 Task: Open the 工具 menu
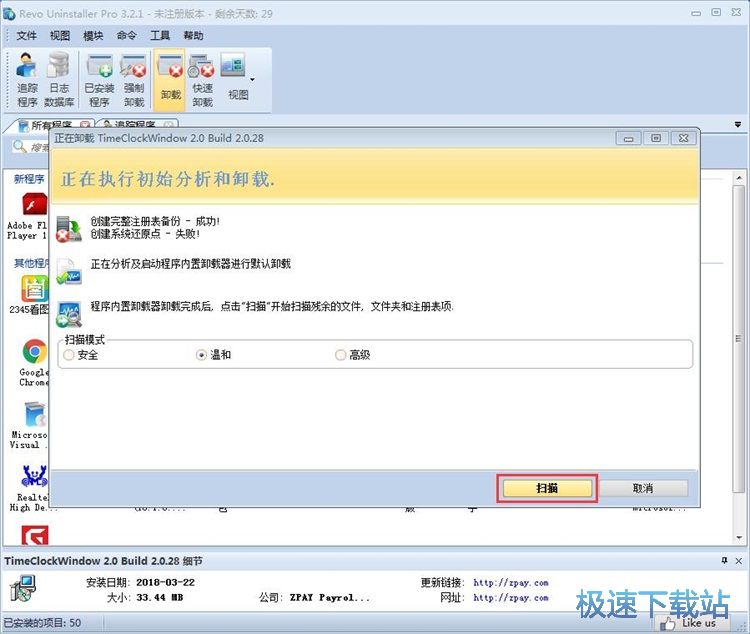coord(160,35)
